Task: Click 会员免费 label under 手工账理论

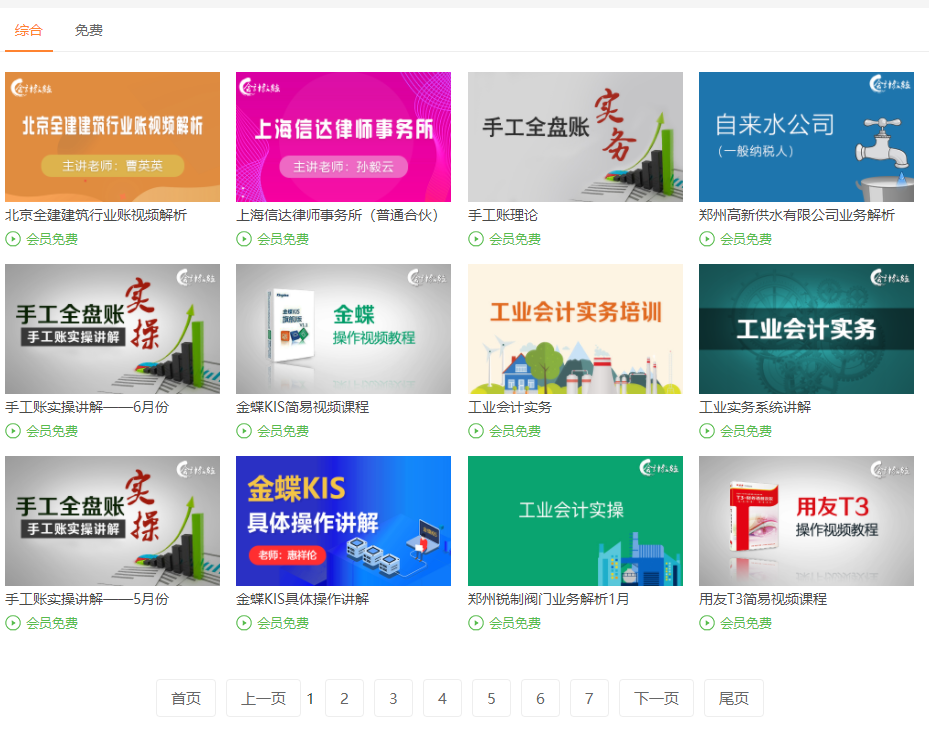Action: click(515, 239)
